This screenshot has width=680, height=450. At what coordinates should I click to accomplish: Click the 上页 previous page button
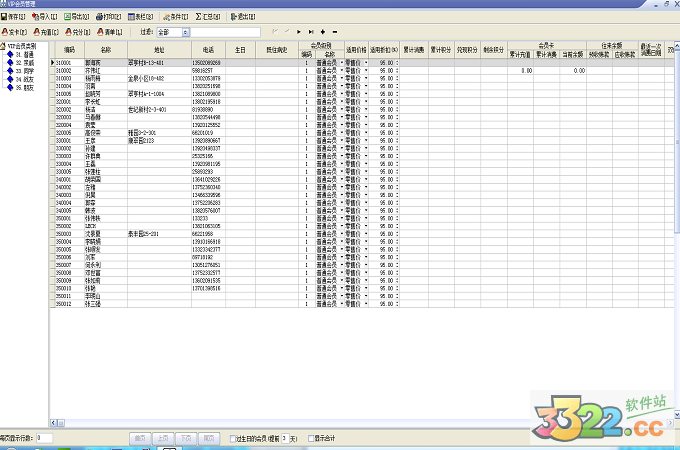point(163,438)
